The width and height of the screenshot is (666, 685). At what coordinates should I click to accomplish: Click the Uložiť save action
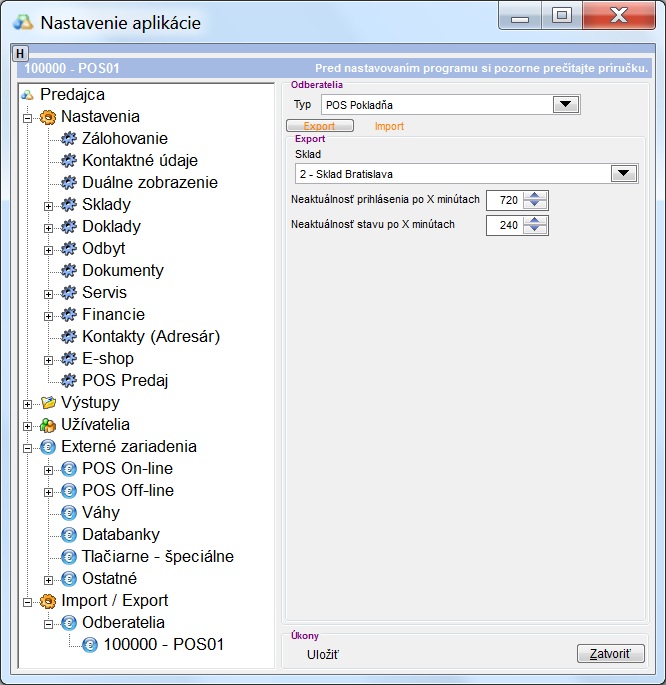click(x=323, y=655)
